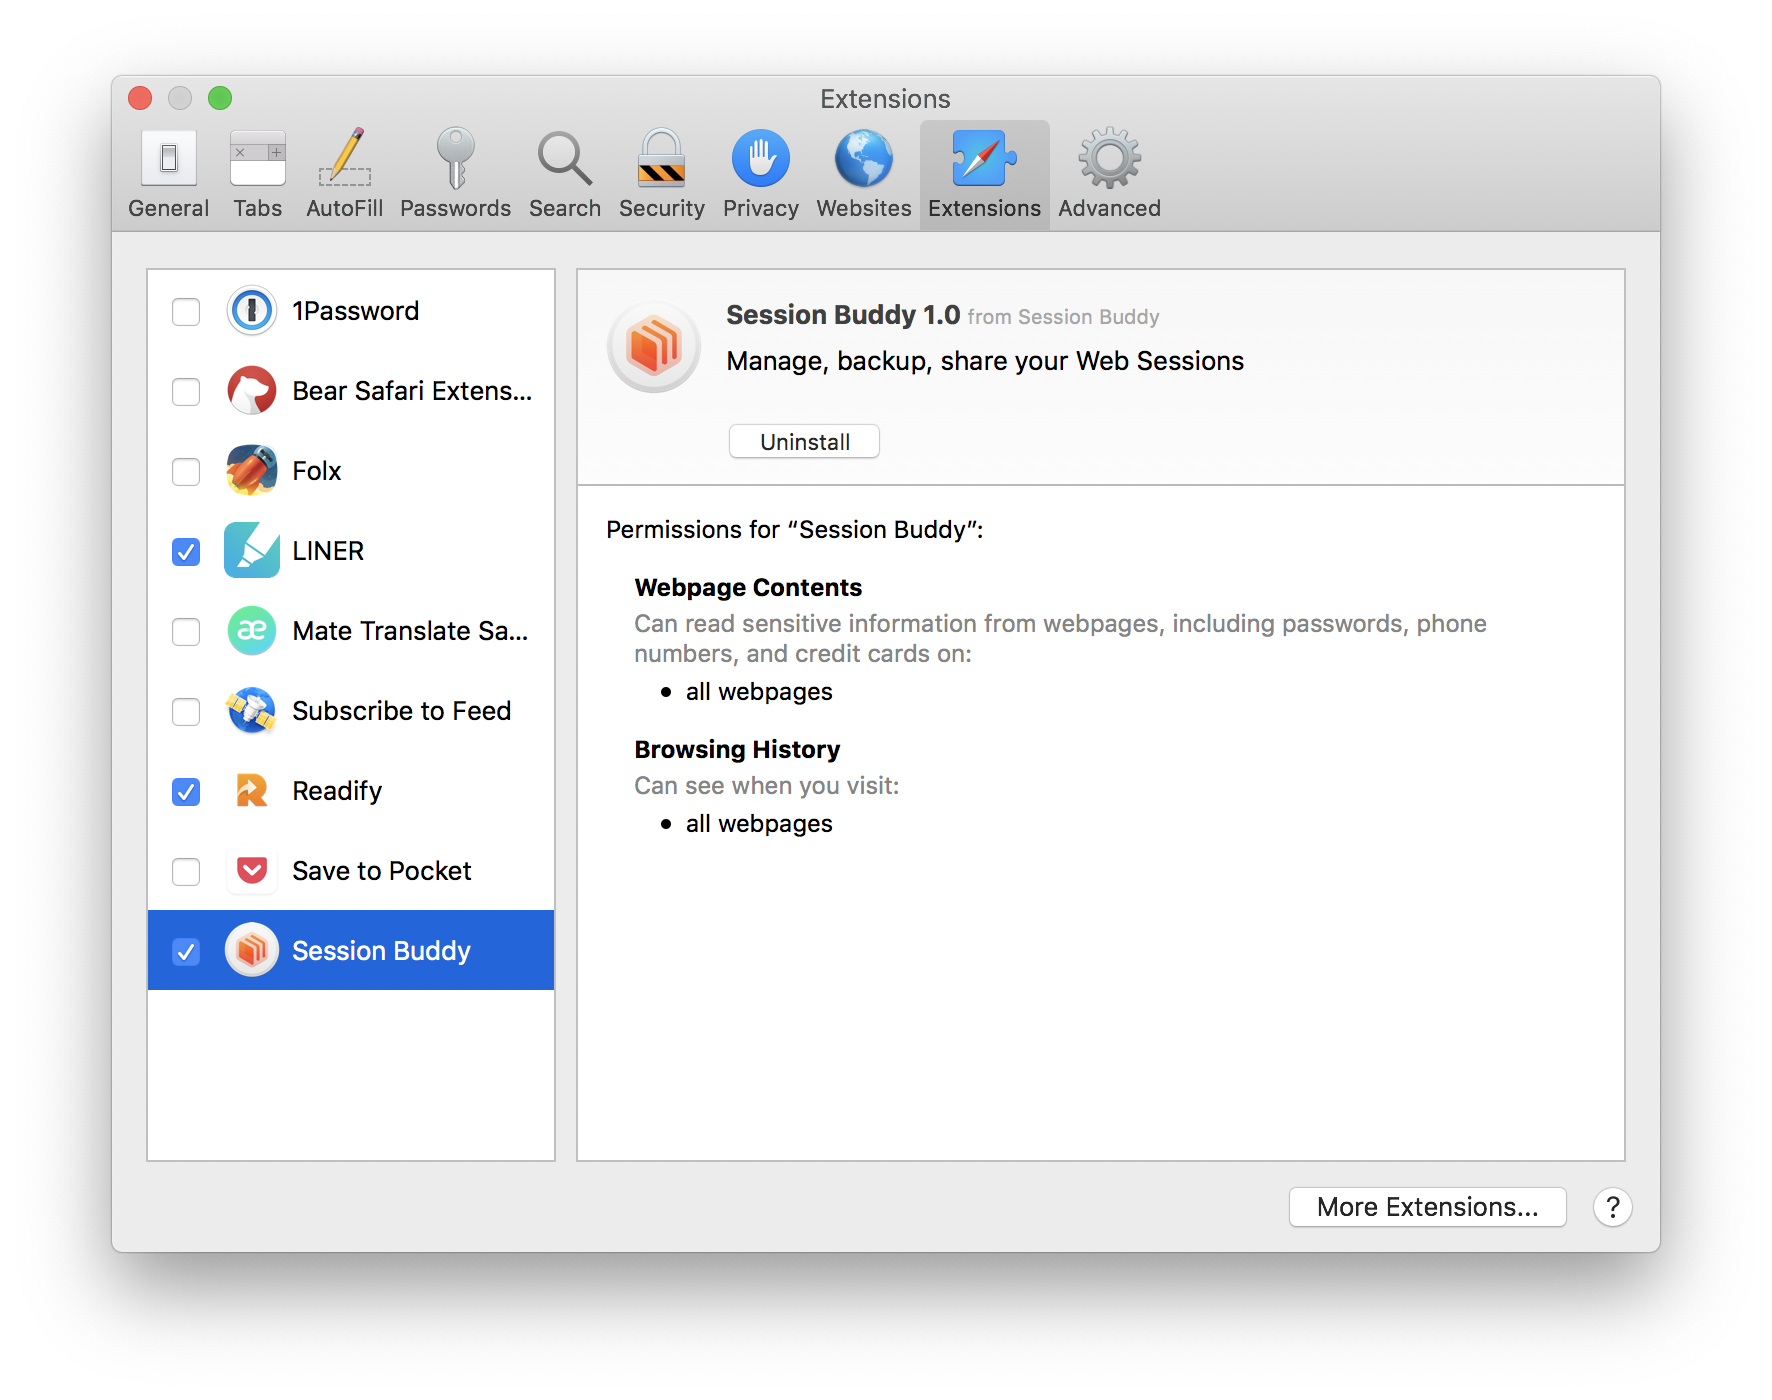The height and width of the screenshot is (1400, 1772).
Task: Select the Bear Safari Extens... row name
Action: pos(412,391)
